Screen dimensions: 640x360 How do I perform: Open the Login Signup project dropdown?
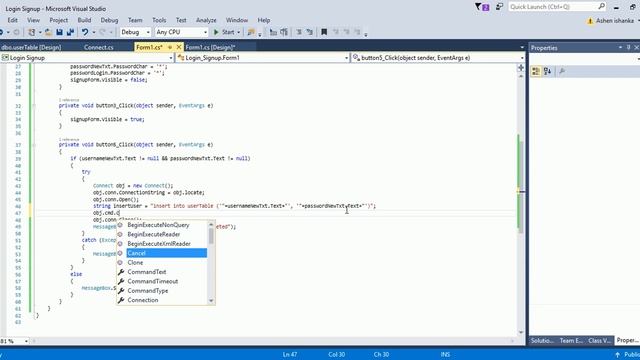(171, 58)
